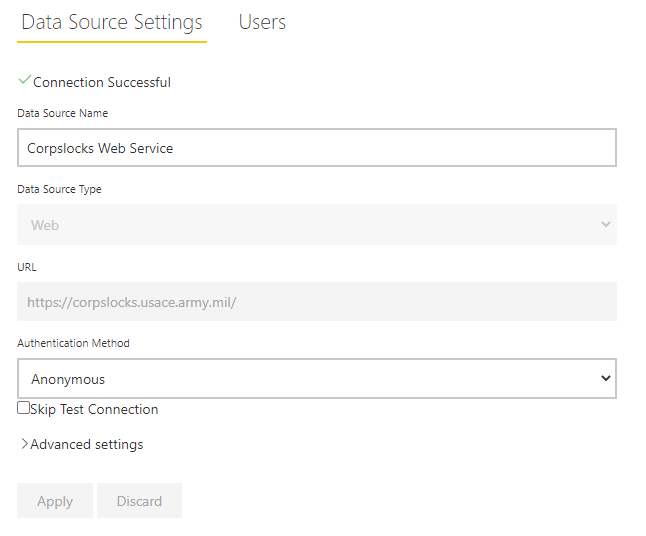The width and height of the screenshot is (646, 536).
Task: Click the Data Source Type dropdown arrow
Action: click(605, 225)
